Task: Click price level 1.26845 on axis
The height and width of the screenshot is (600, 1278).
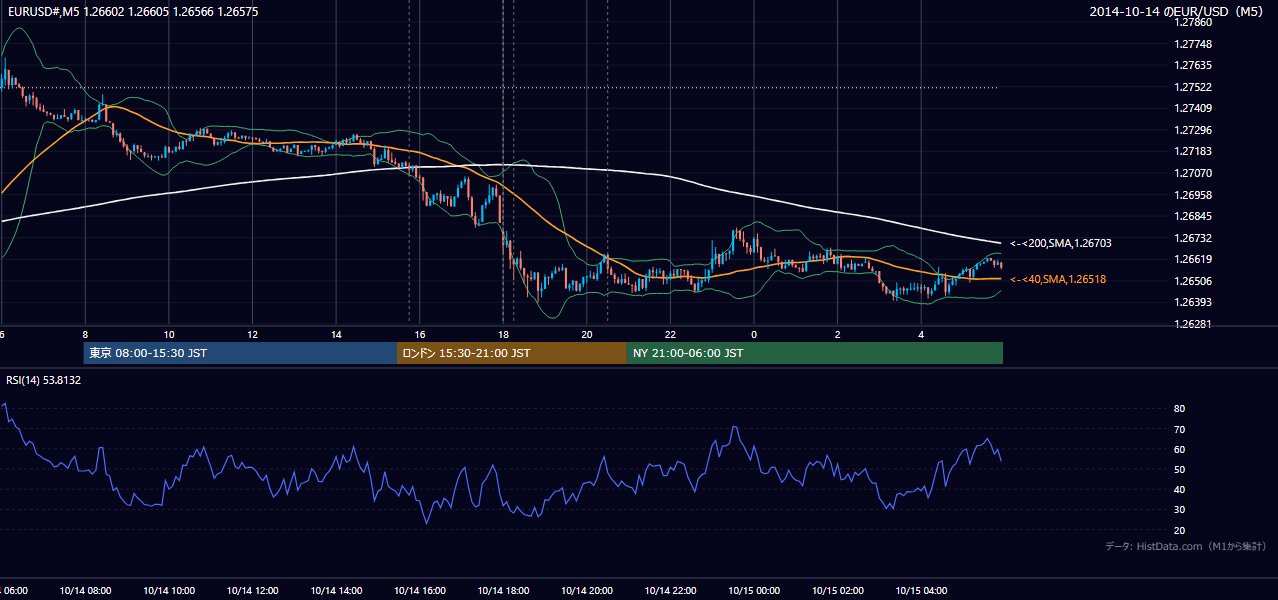Action: coord(1192,216)
